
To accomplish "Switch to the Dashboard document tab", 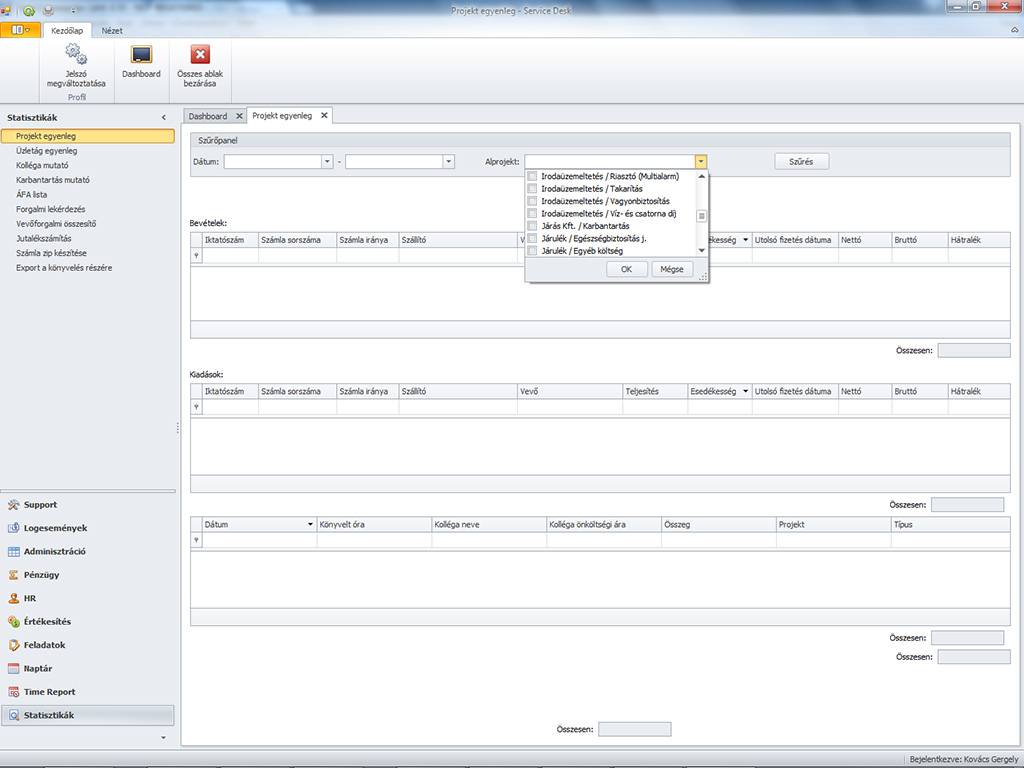I will (208, 116).
